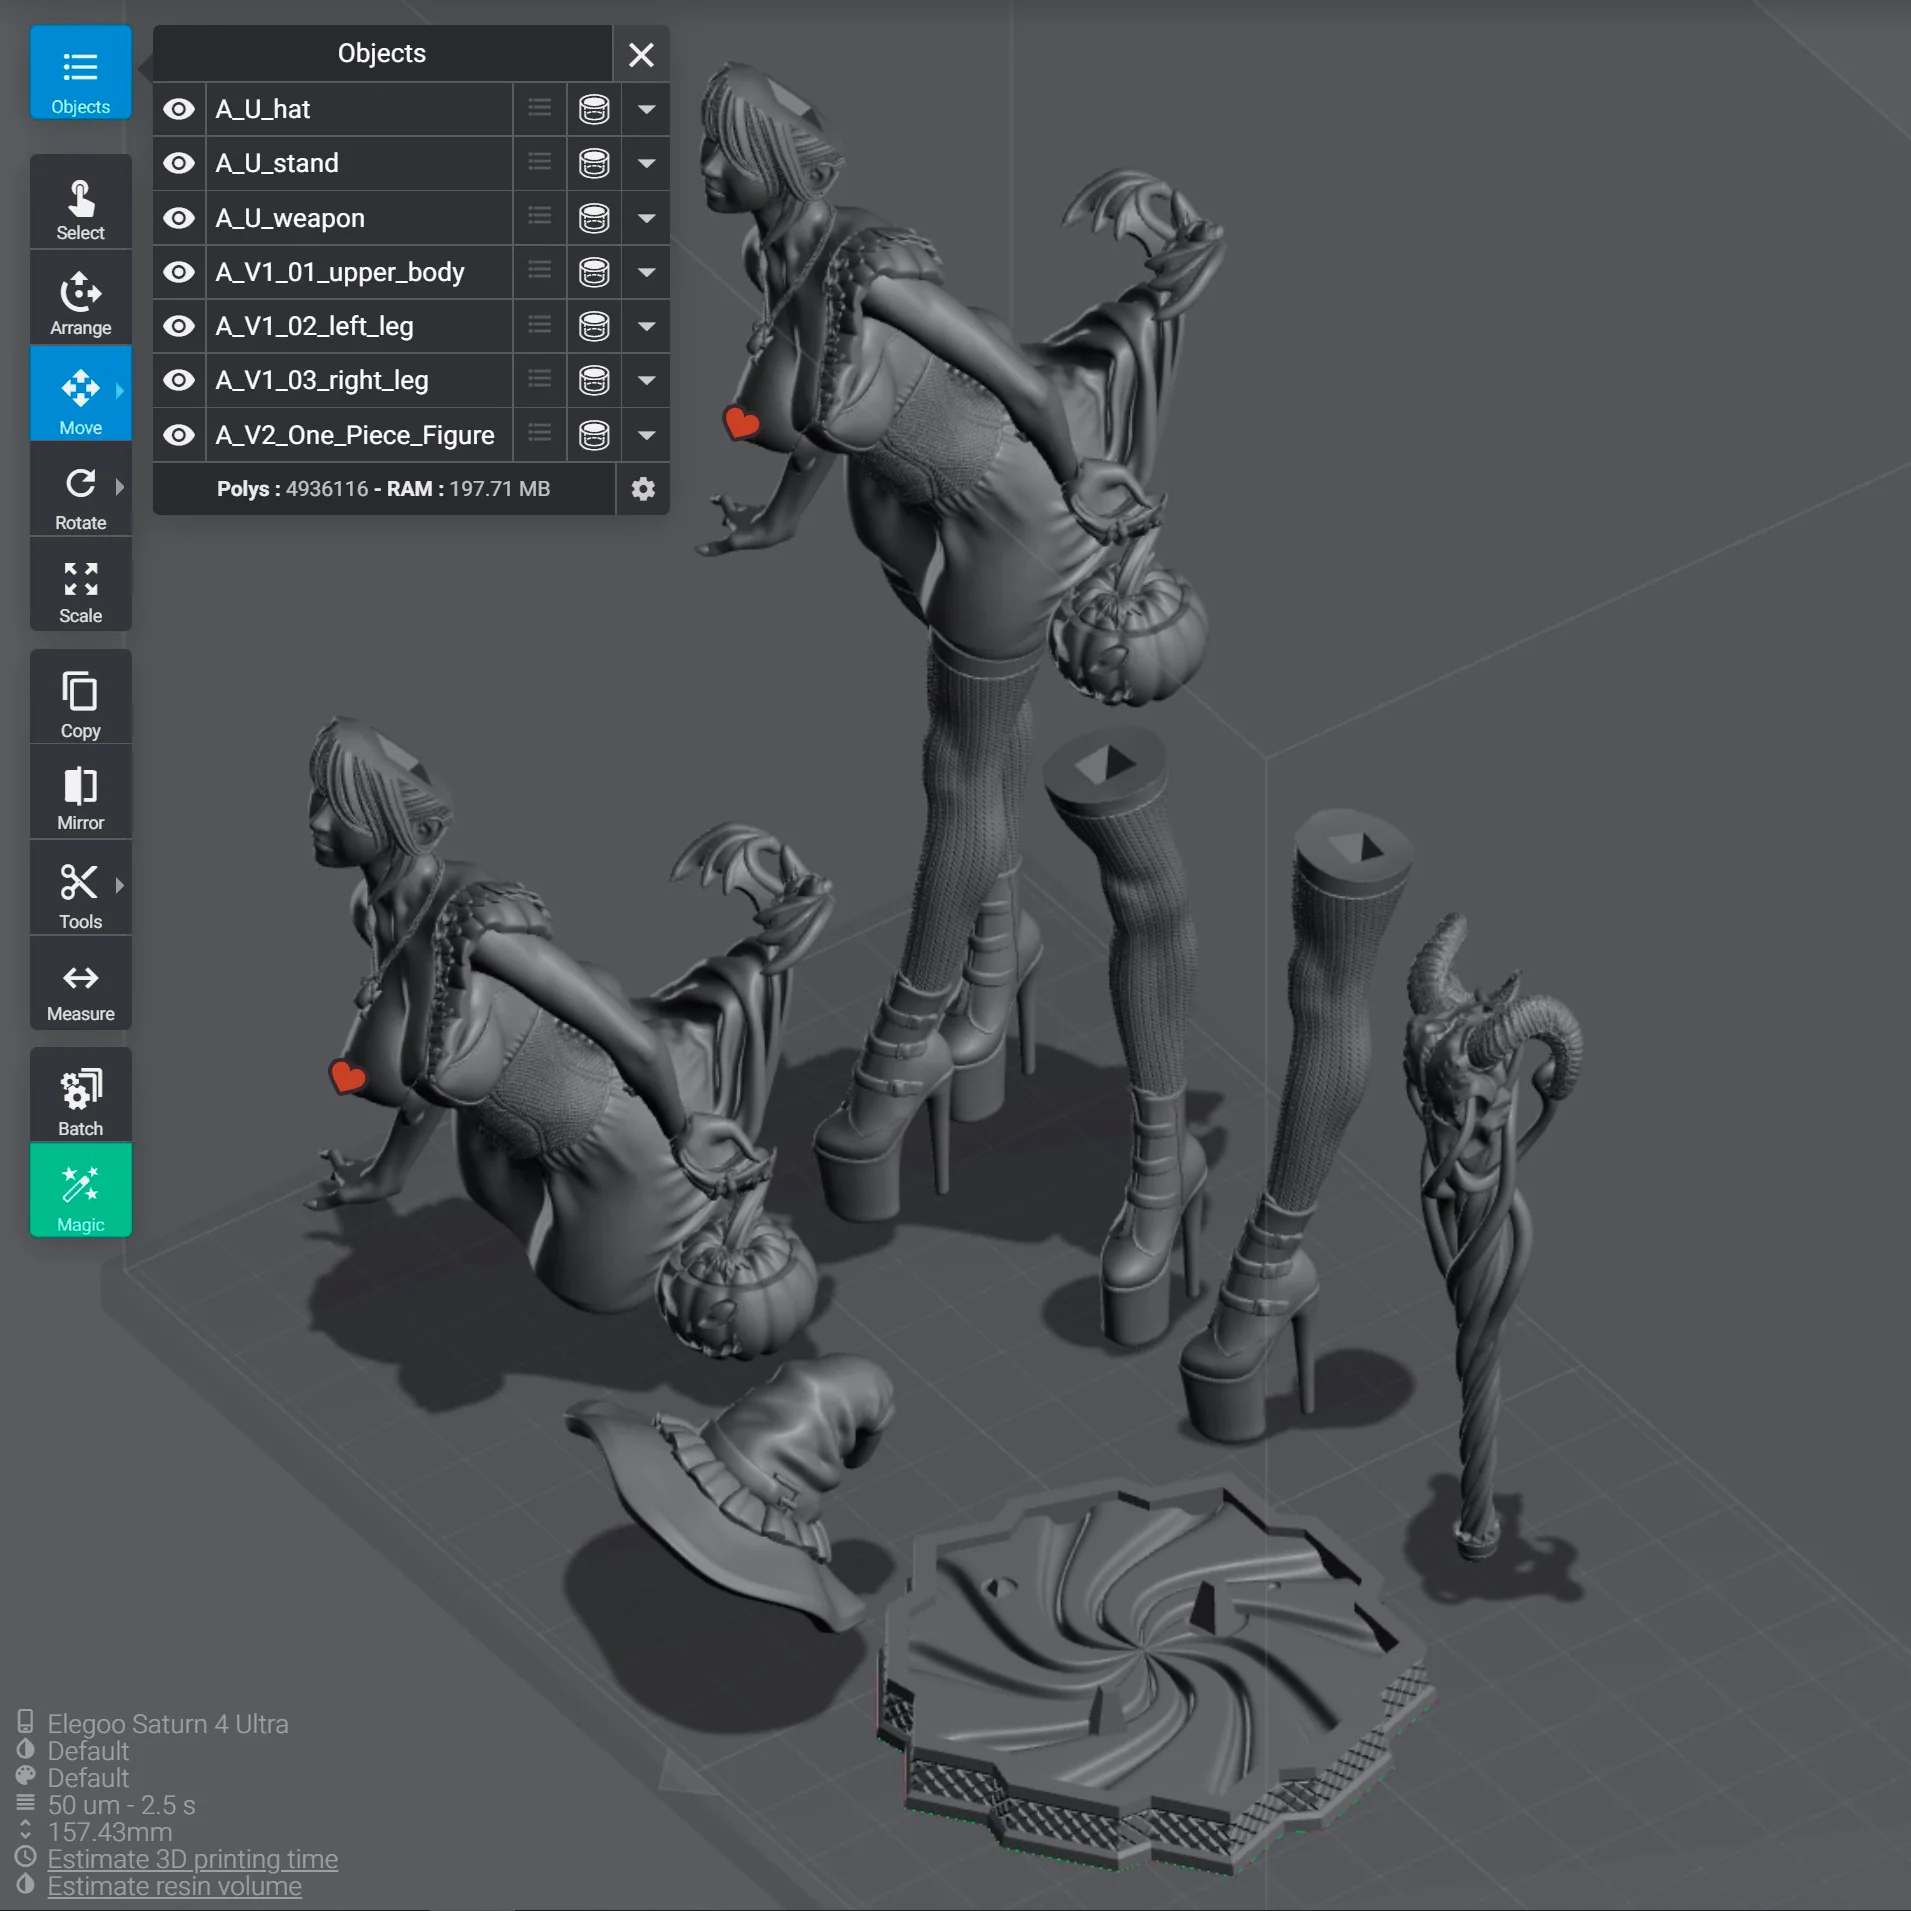Expand the A_U_stand dropdown arrow

click(646, 163)
